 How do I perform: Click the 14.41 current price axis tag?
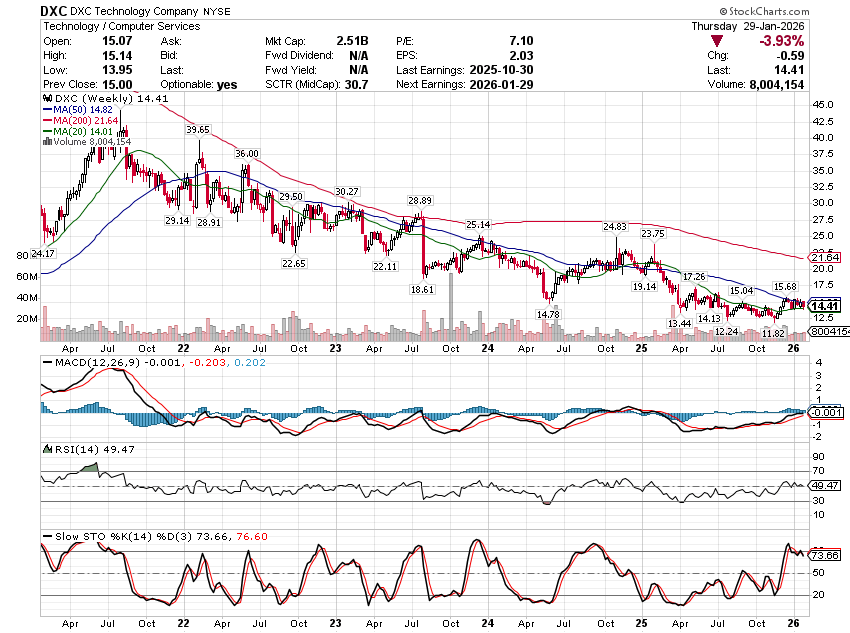[825, 306]
